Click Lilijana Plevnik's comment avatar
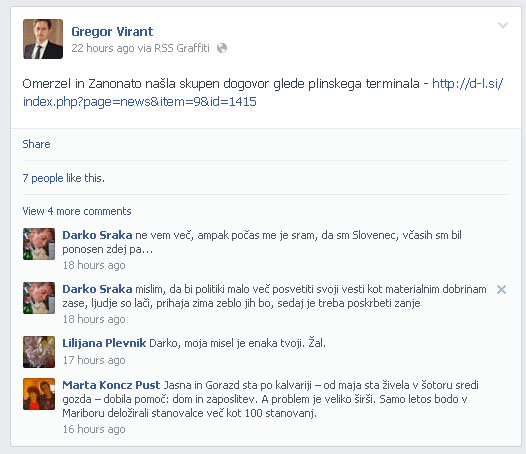 [x=39, y=352]
